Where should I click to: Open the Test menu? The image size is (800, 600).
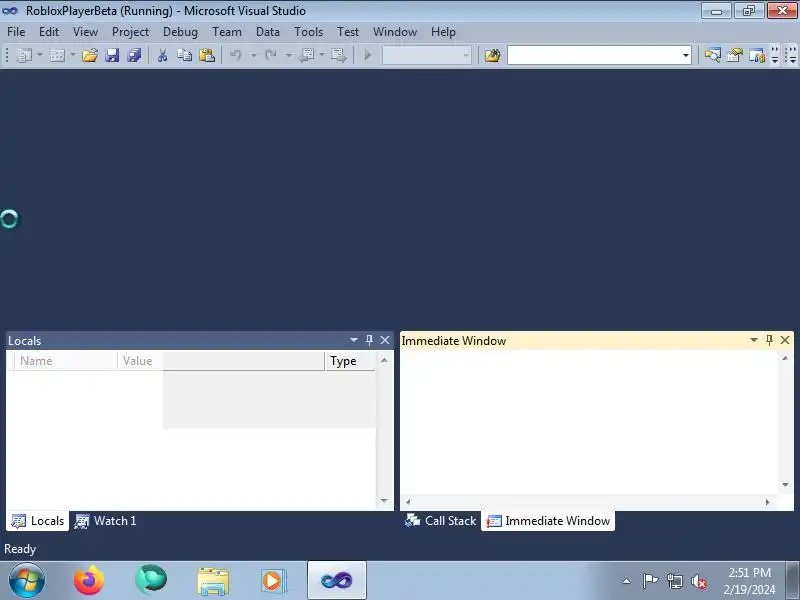click(348, 32)
